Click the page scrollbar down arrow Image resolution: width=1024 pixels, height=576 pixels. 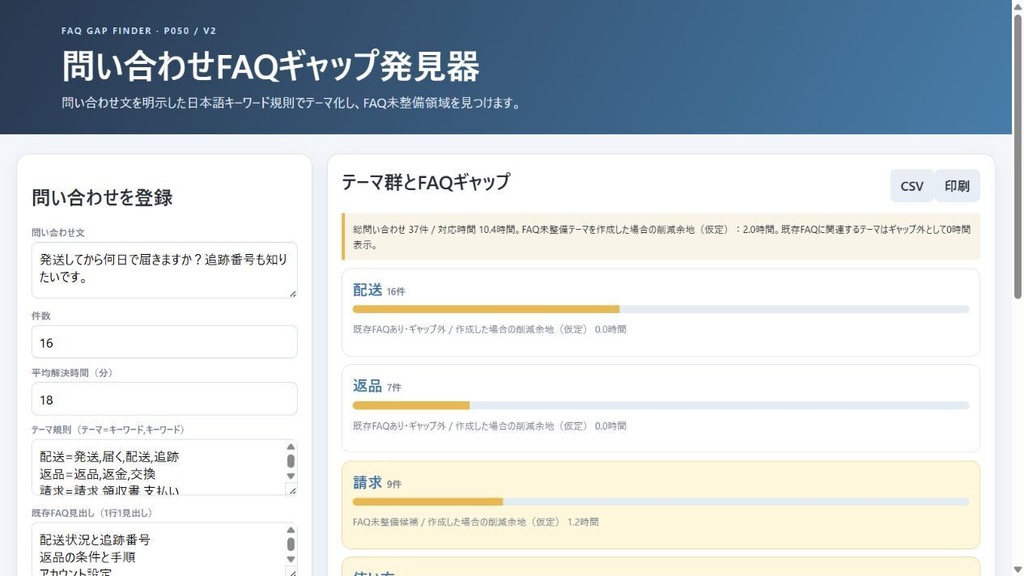click(x=1017, y=570)
